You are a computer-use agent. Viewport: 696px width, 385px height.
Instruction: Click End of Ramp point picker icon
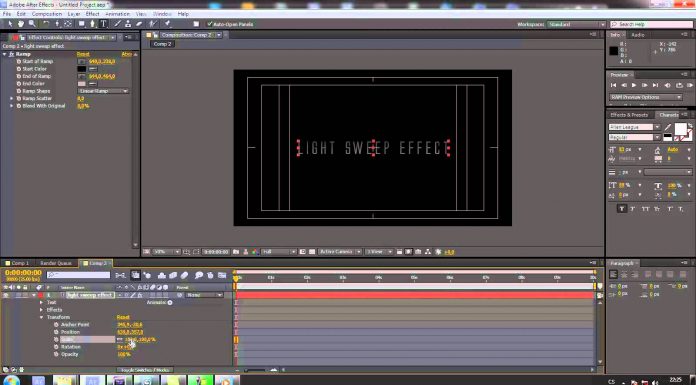(82, 76)
